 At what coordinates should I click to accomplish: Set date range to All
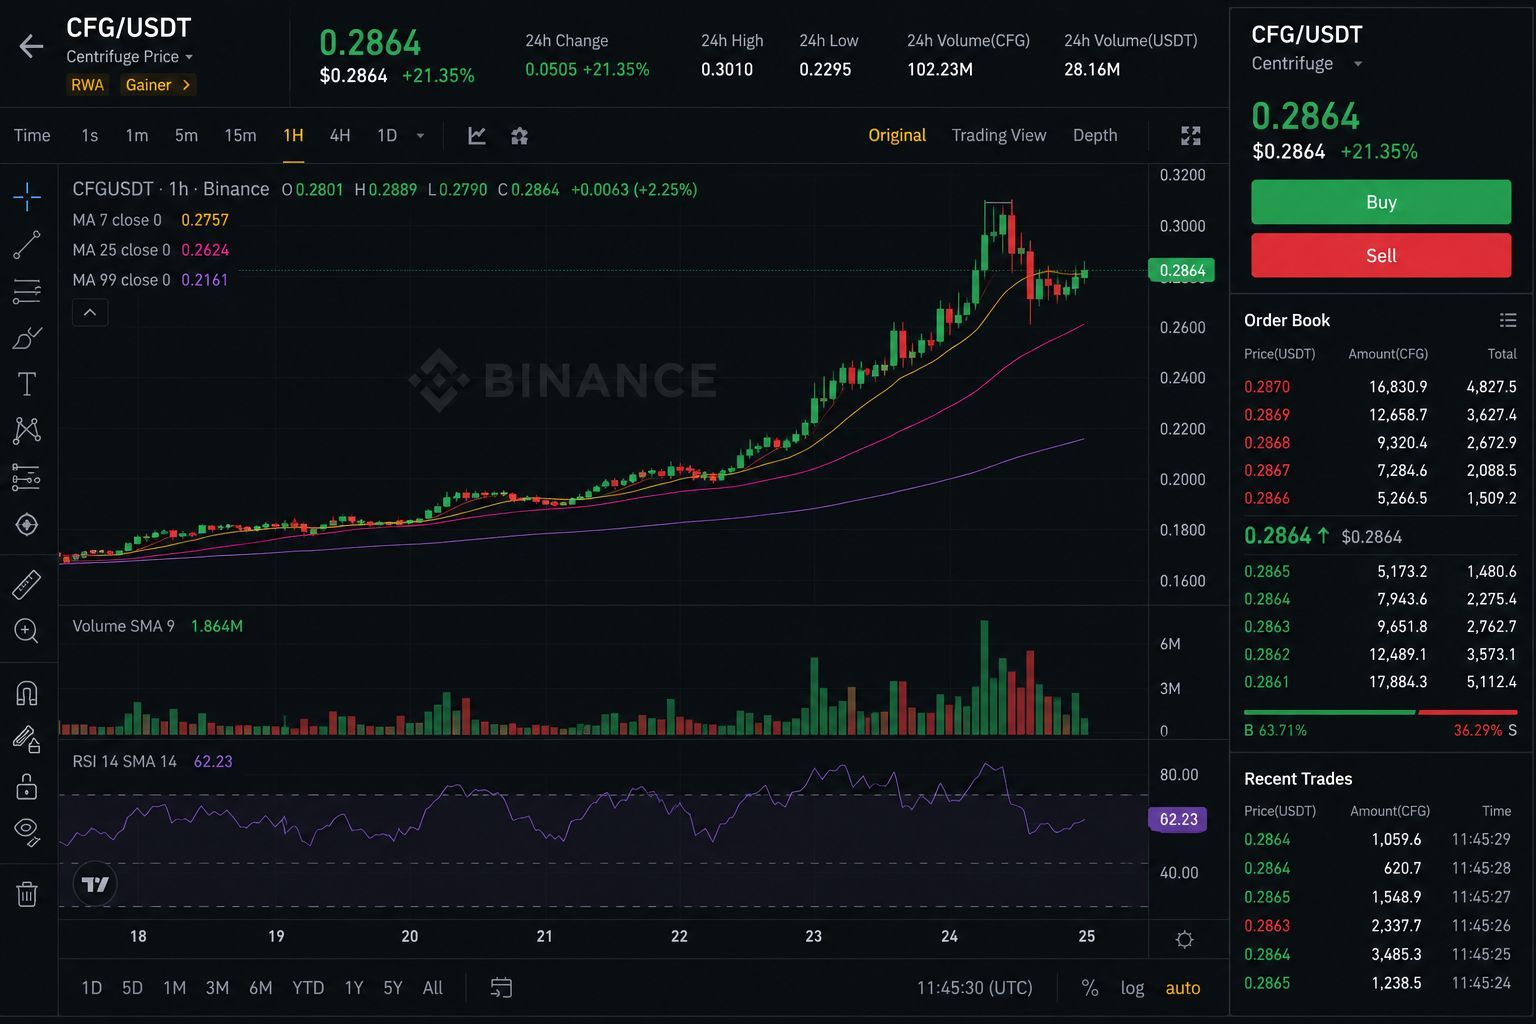[432, 988]
